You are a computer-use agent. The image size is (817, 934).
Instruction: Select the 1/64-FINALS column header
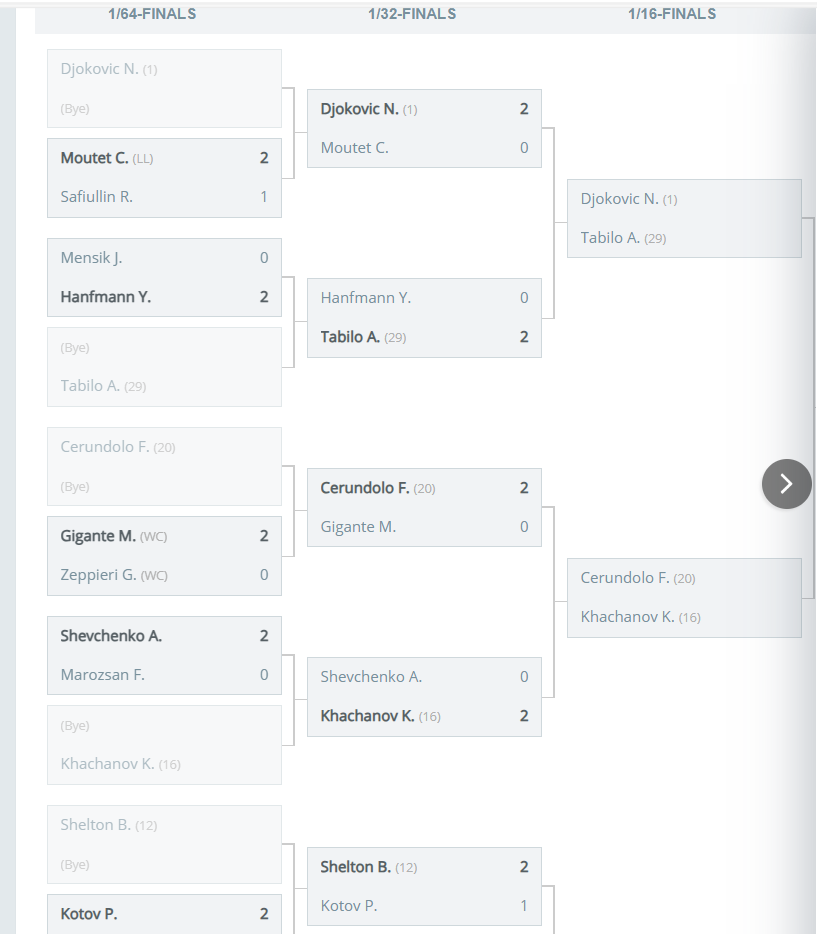click(x=152, y=14)
